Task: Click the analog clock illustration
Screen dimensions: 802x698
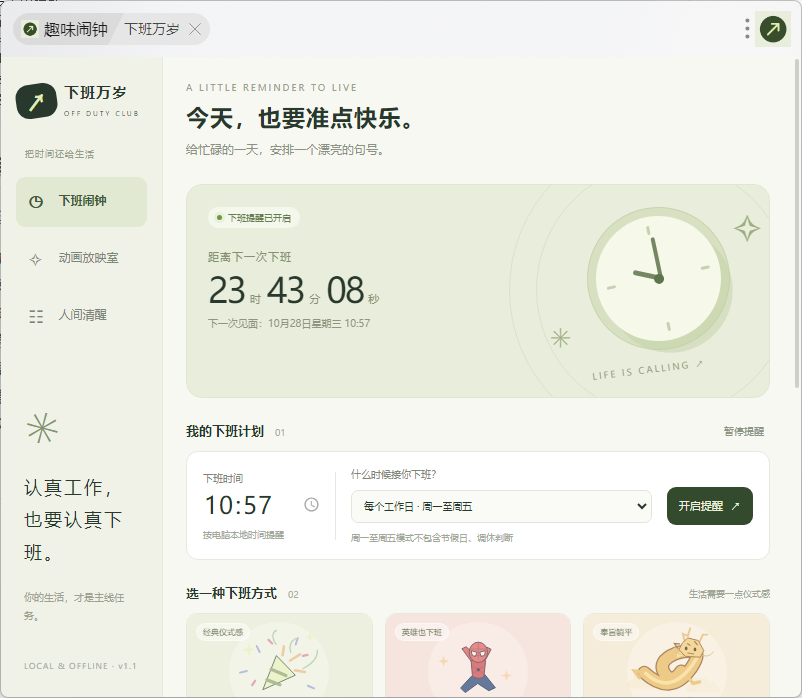Action: (x=659, y=279)
